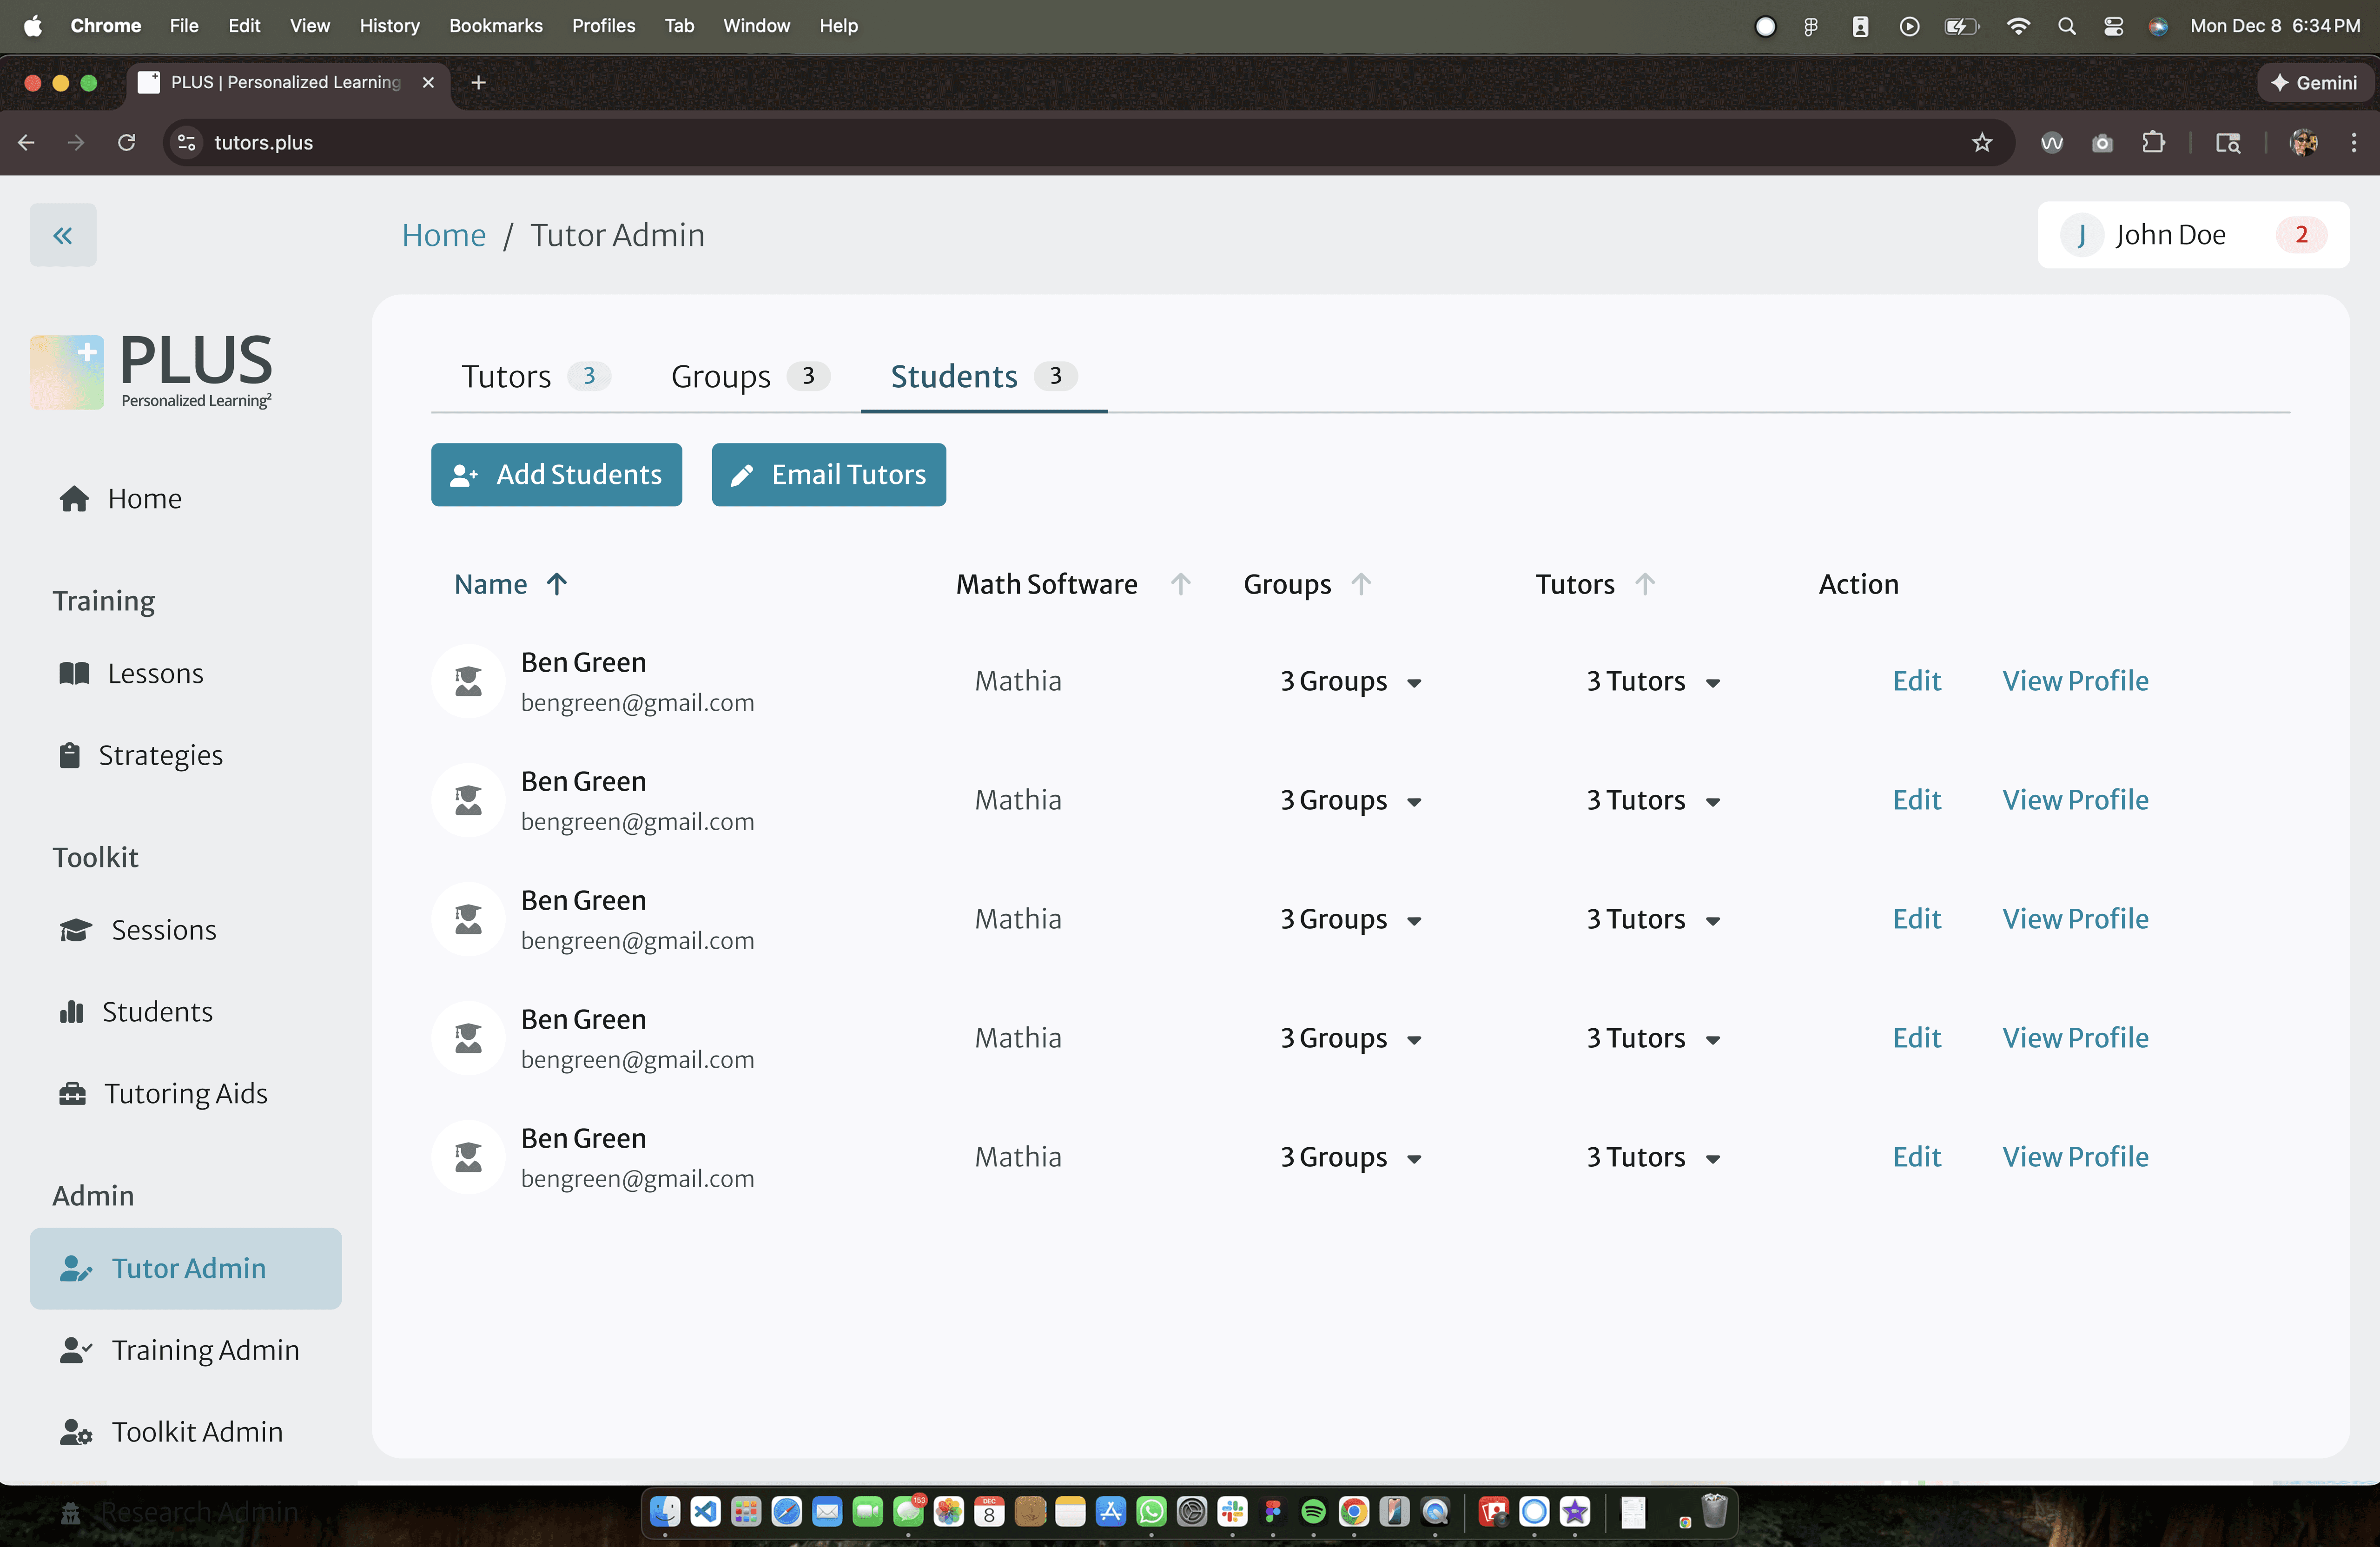Click the Add Students button
The image size is (2380, 1547).
tap(556, 474)
